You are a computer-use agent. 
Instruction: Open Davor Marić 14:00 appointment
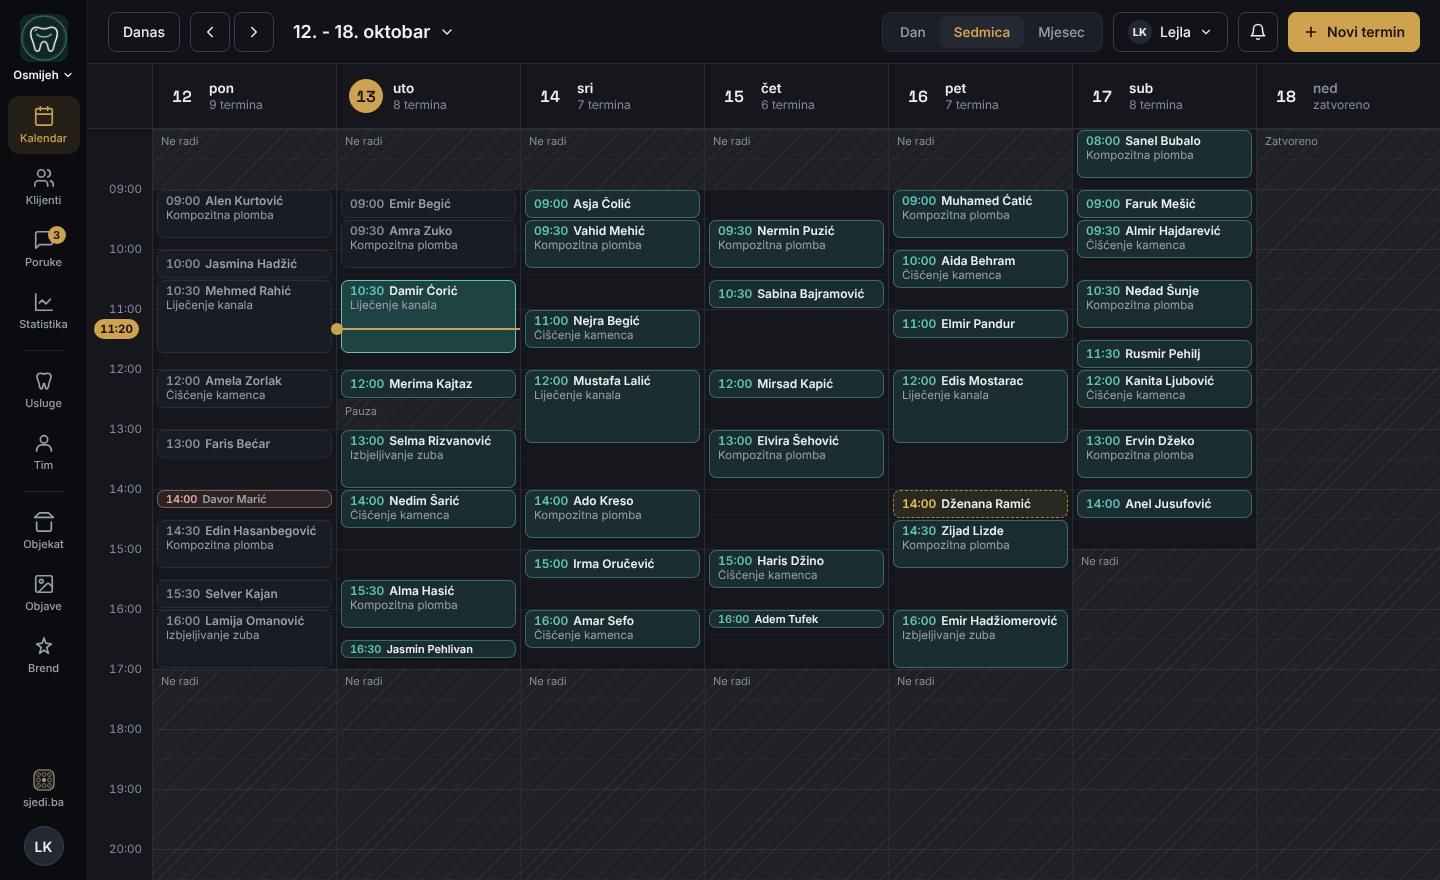(244, 499)
